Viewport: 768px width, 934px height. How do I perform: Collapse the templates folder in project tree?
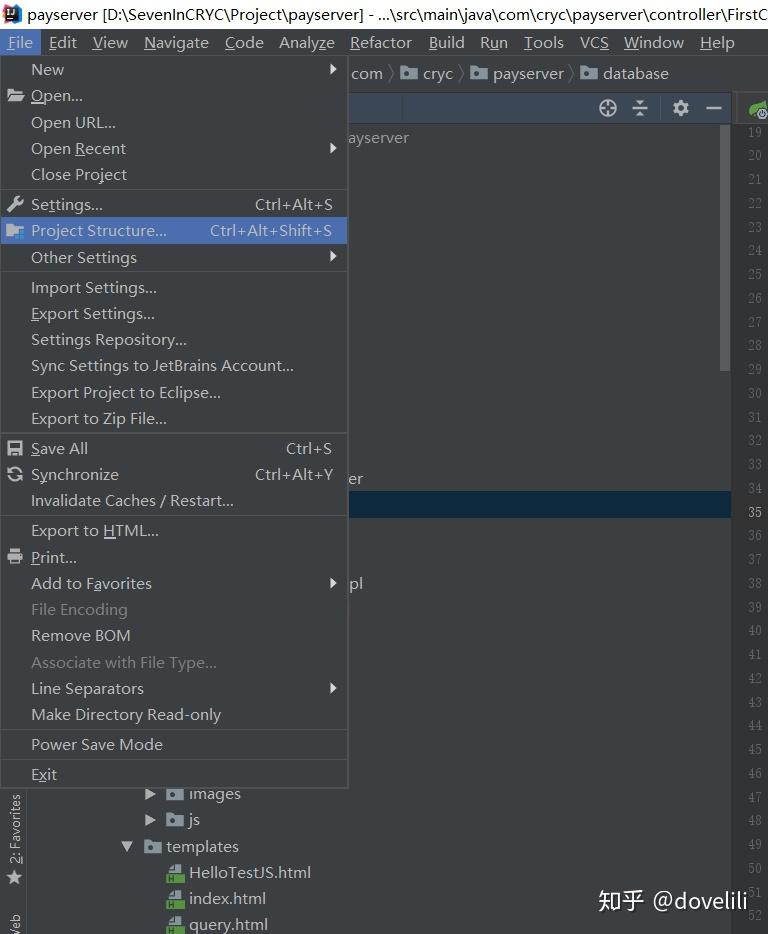(x=127, y=846)
